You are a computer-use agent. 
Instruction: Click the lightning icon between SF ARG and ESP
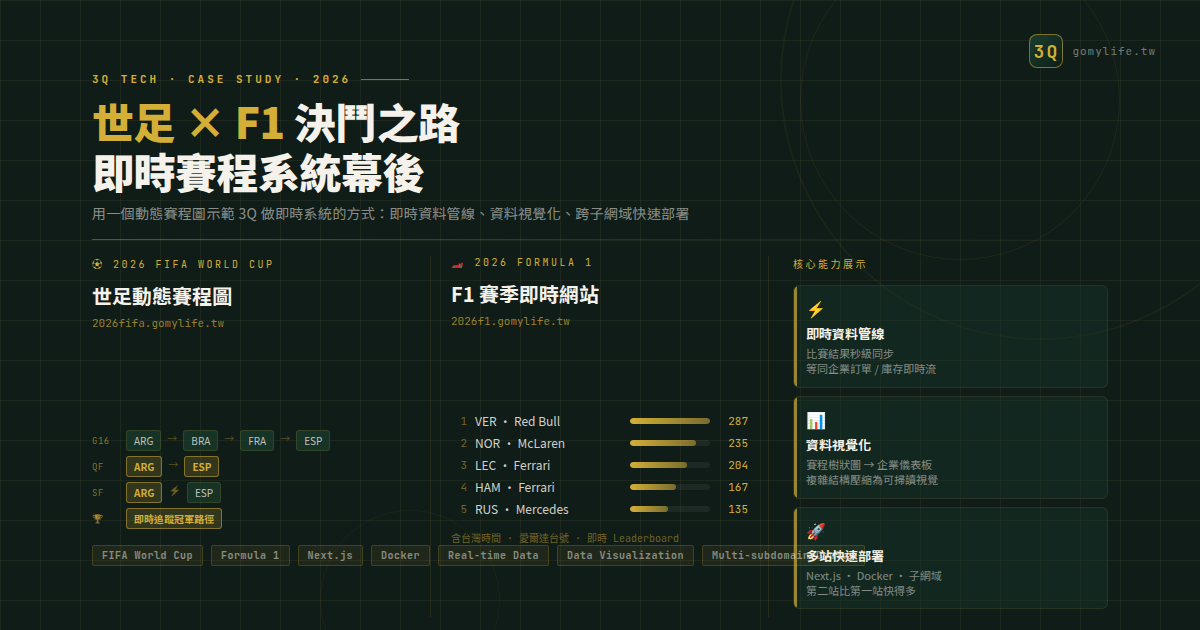pos(175,491)
